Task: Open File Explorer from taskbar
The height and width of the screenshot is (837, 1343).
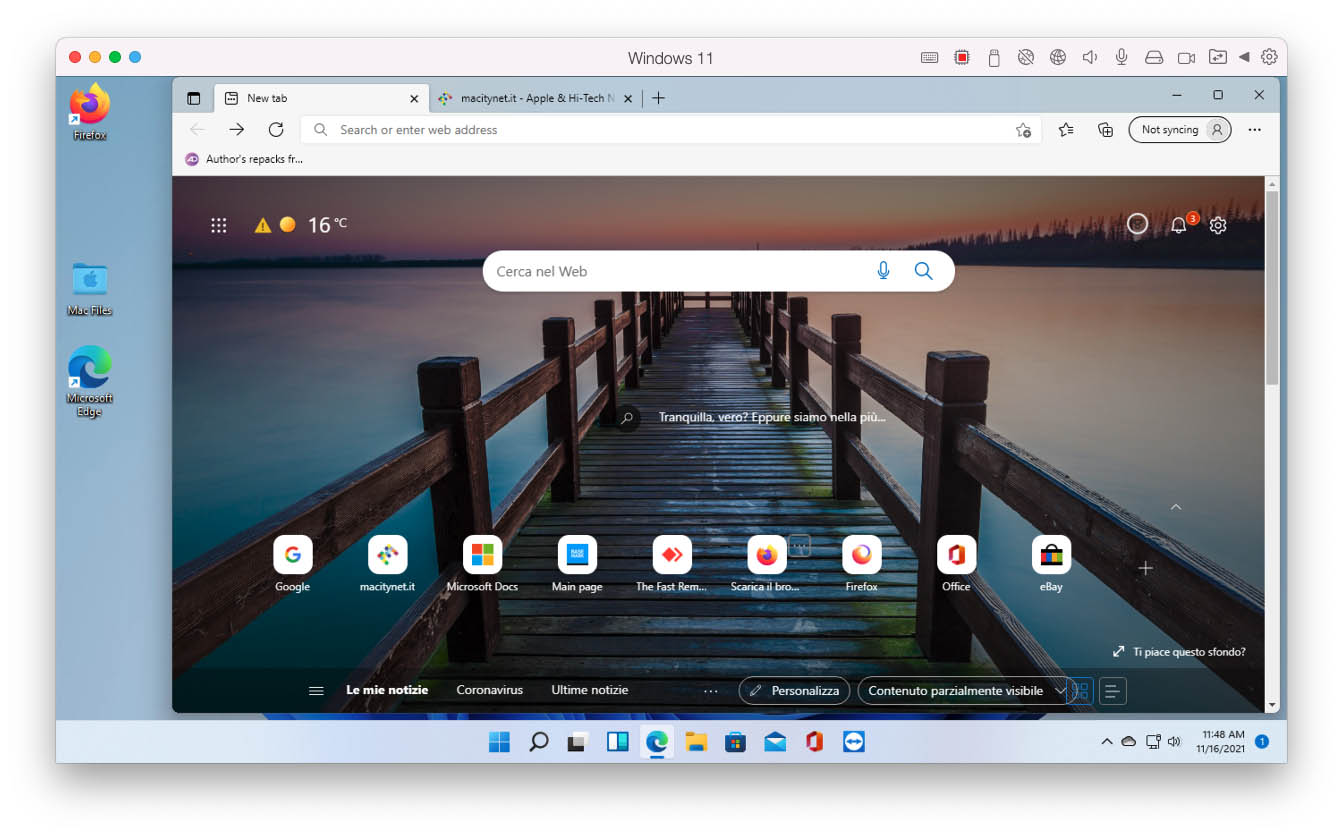Action: 696,742
